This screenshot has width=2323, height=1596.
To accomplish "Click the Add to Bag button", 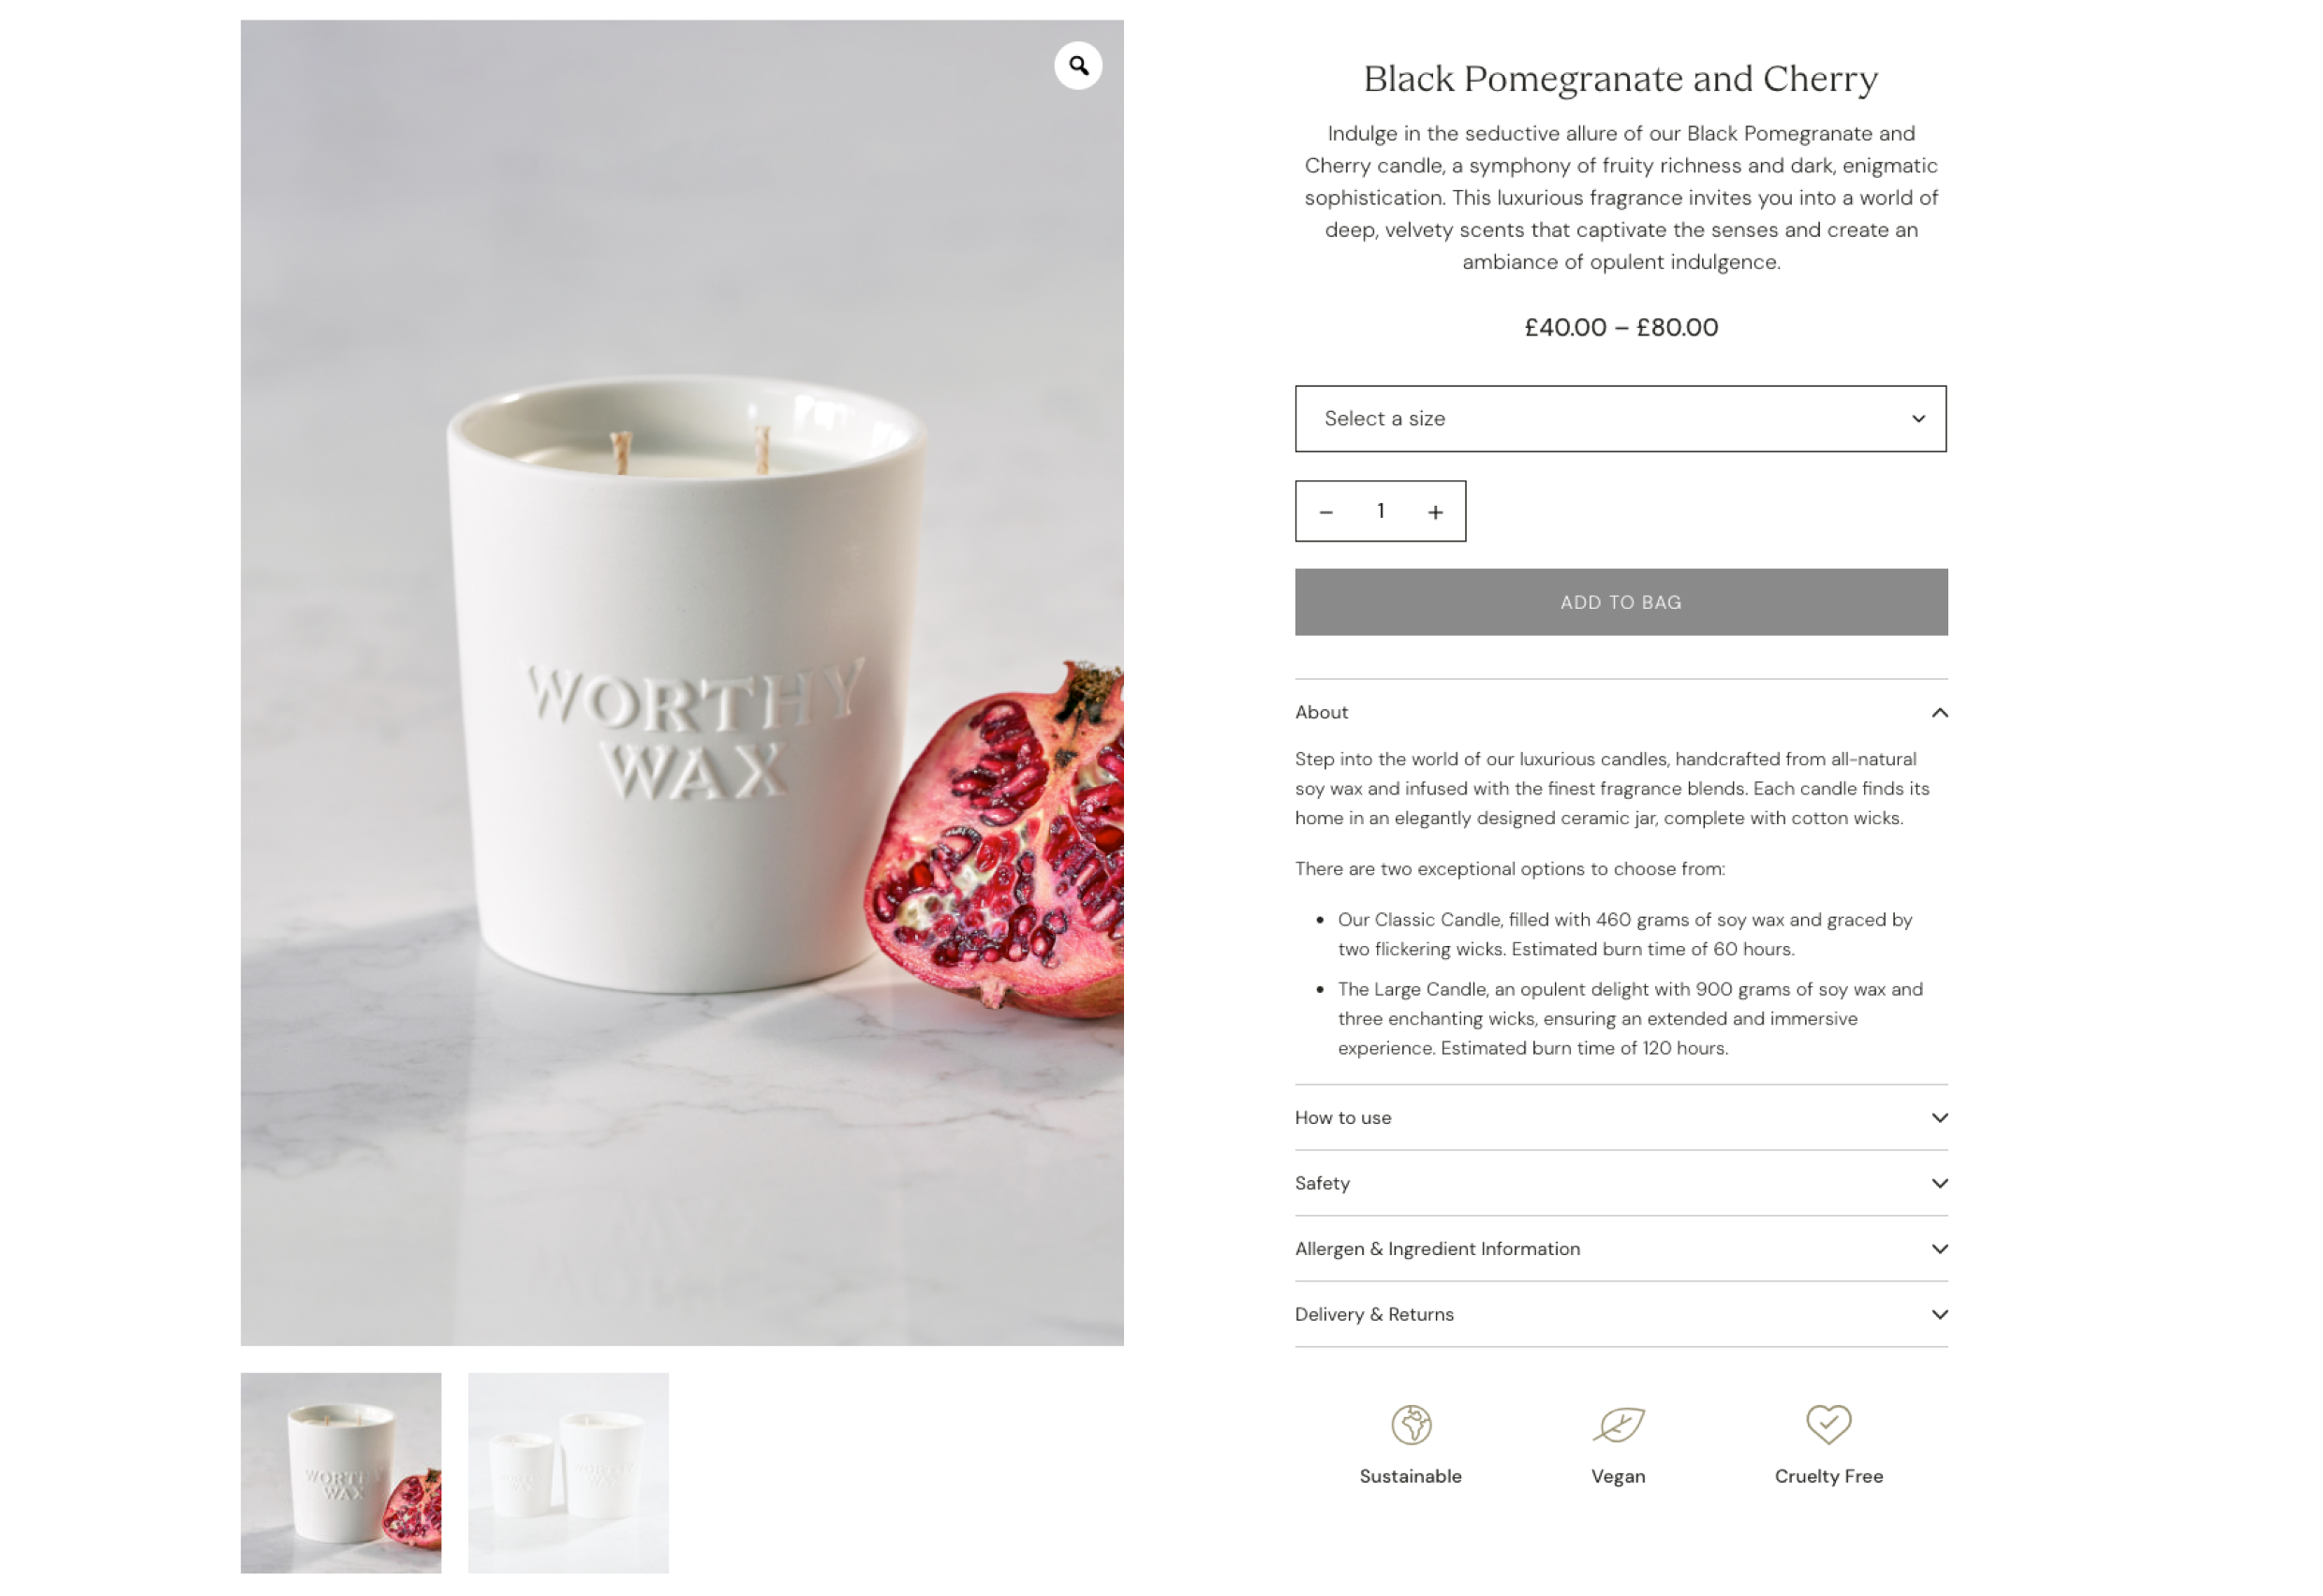I will click(1621, 602).
